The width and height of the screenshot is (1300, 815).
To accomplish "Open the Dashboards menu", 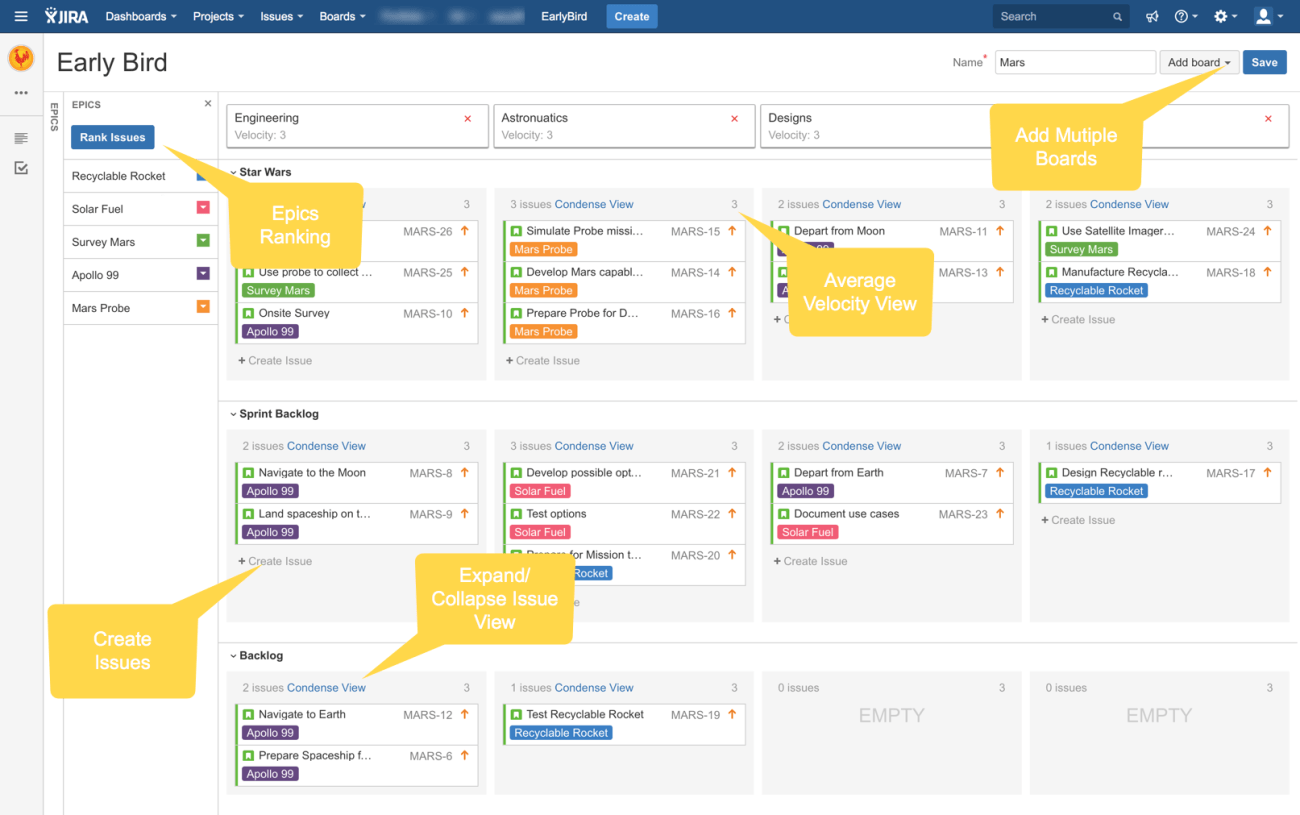I will pyautogui.click(x=141, y=16).
